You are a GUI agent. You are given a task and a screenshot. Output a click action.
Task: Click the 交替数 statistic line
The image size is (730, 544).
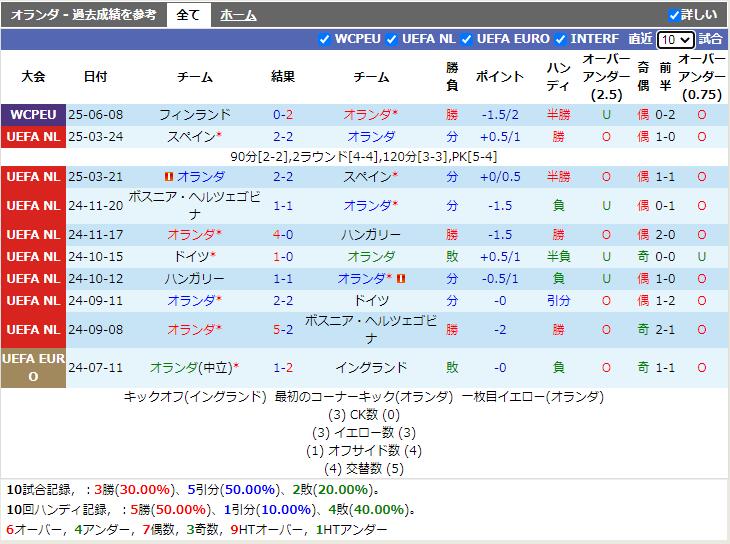(x=364, y=469)
